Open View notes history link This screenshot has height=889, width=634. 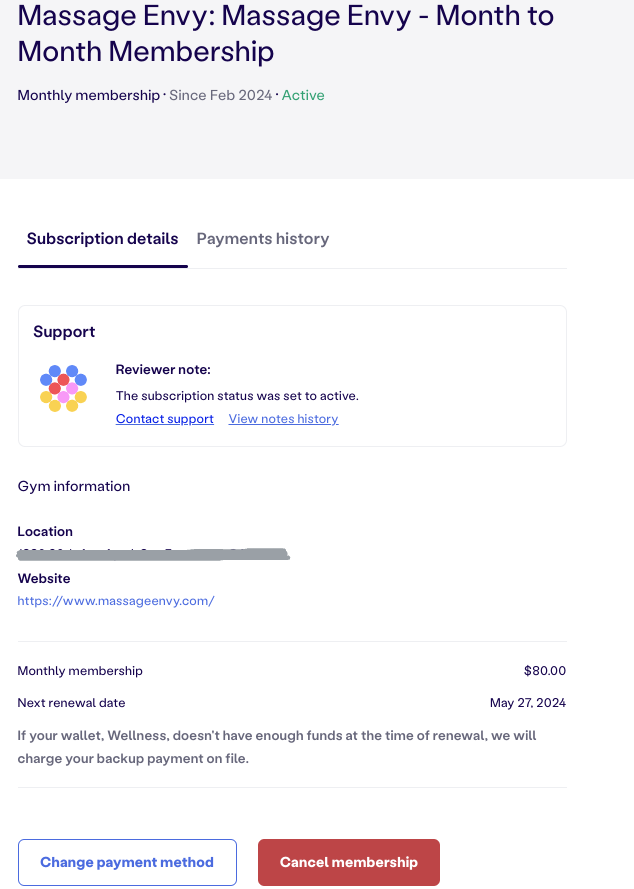pos(284,419)
